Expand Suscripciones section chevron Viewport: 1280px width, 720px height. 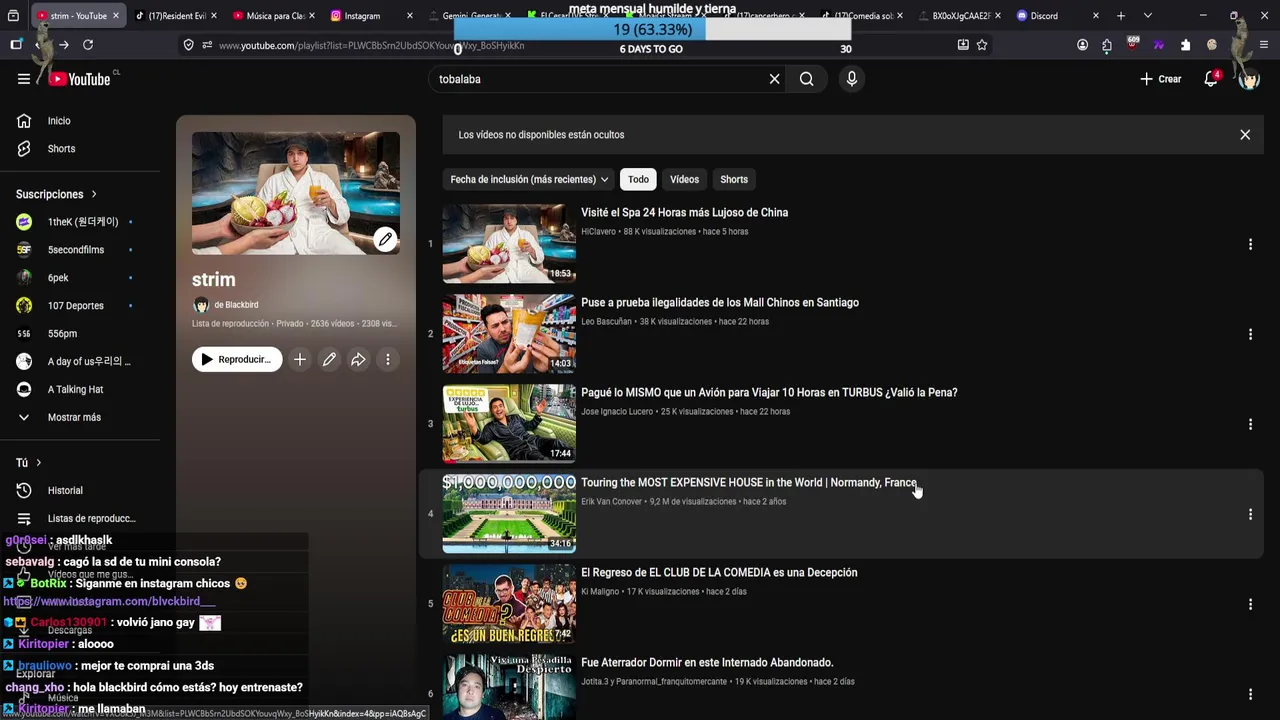(x=94, y=194)
